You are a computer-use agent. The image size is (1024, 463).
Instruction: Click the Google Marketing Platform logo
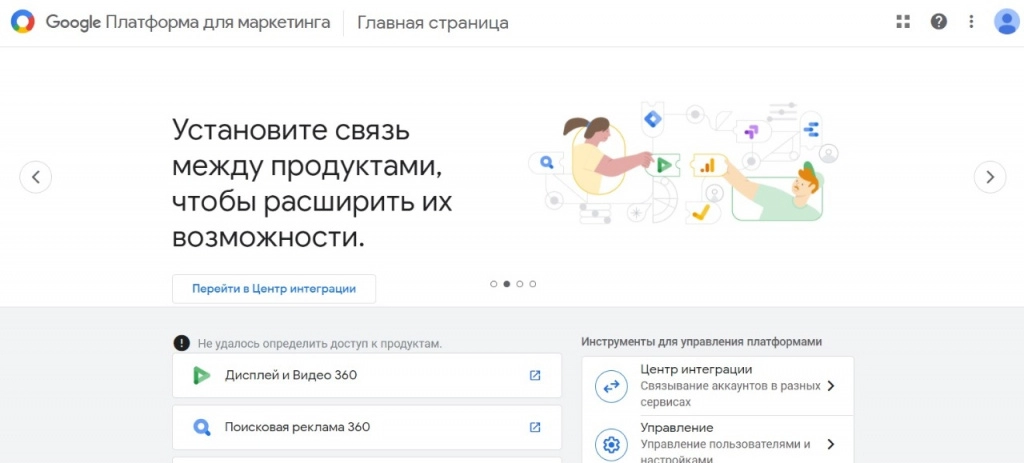point(22,22)
